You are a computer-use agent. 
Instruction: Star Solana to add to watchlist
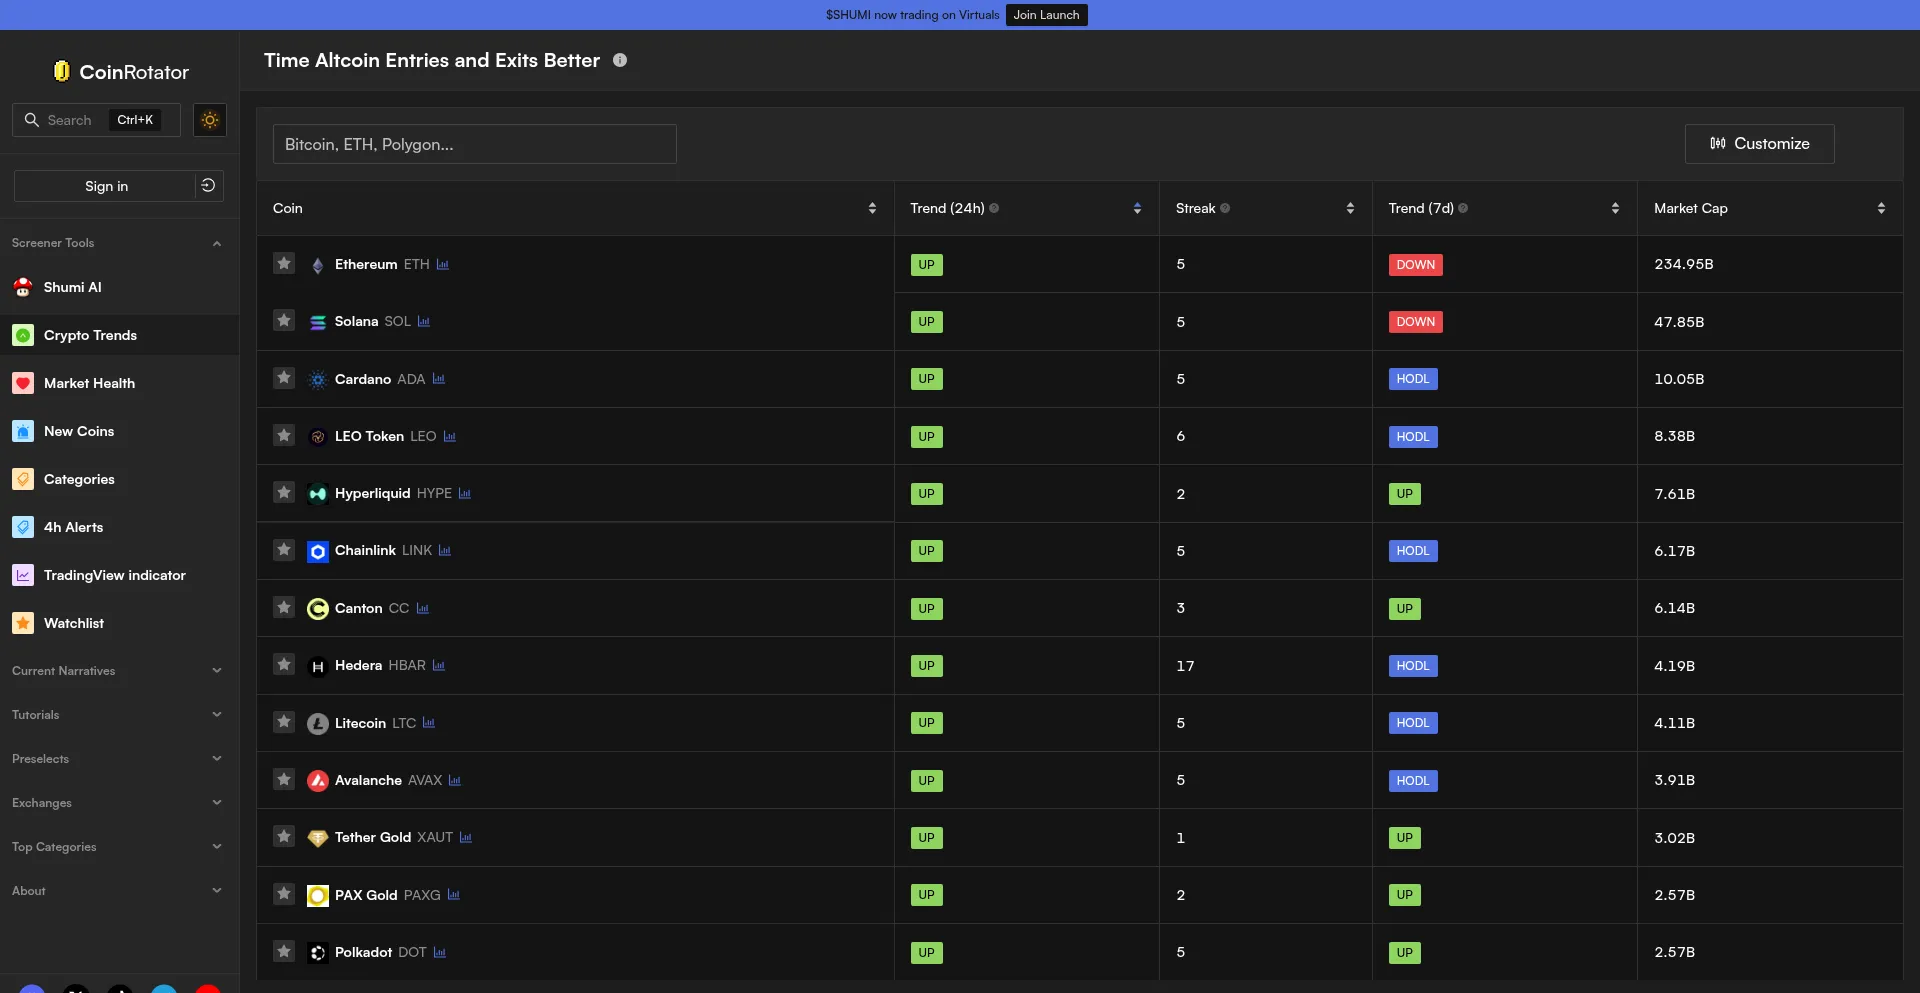tap(284, 321)
